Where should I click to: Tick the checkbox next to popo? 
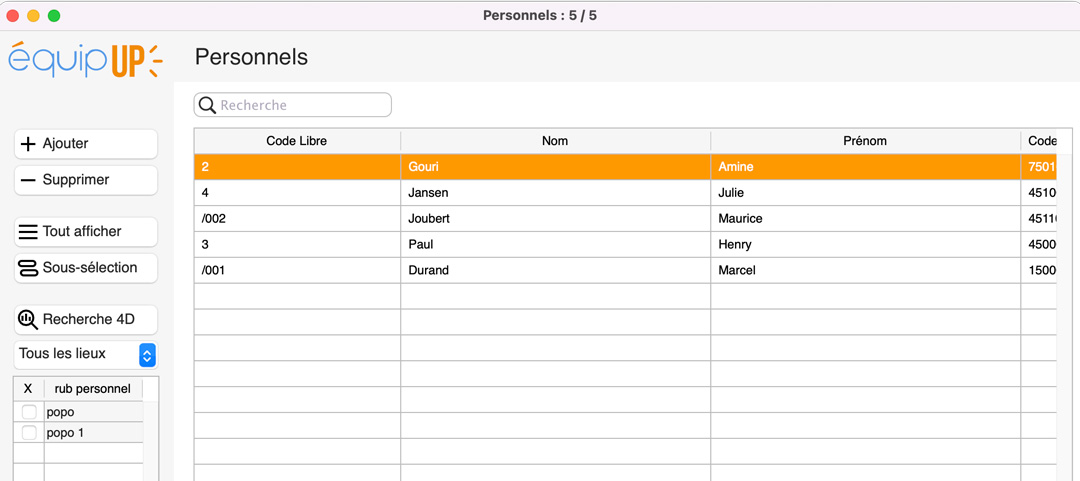[29, 412]
